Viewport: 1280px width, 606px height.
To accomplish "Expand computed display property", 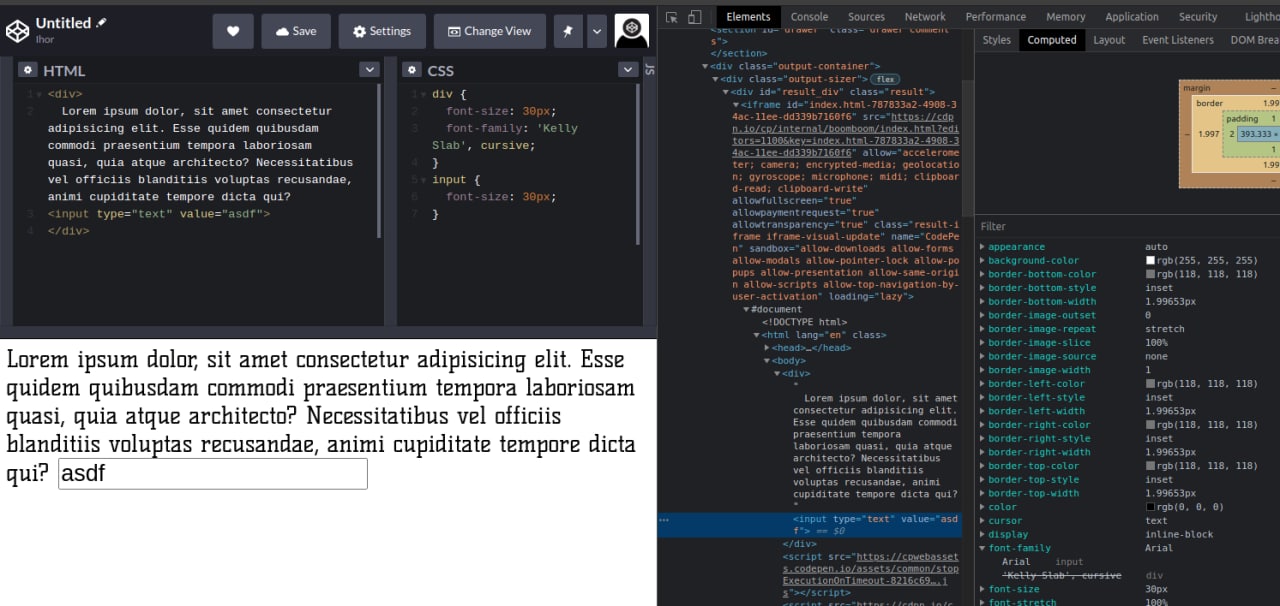I will point(982,534).
